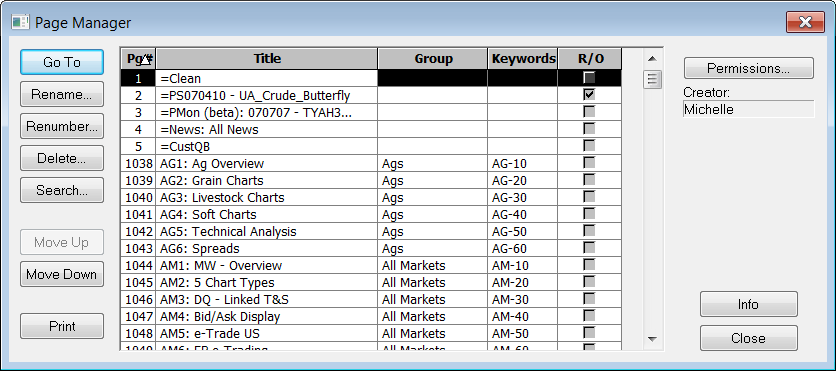Enable R/O checkbox for AG1: Ag Overview
The width and height of the screenshot is (836, 371).
click(x=589, y=163)
